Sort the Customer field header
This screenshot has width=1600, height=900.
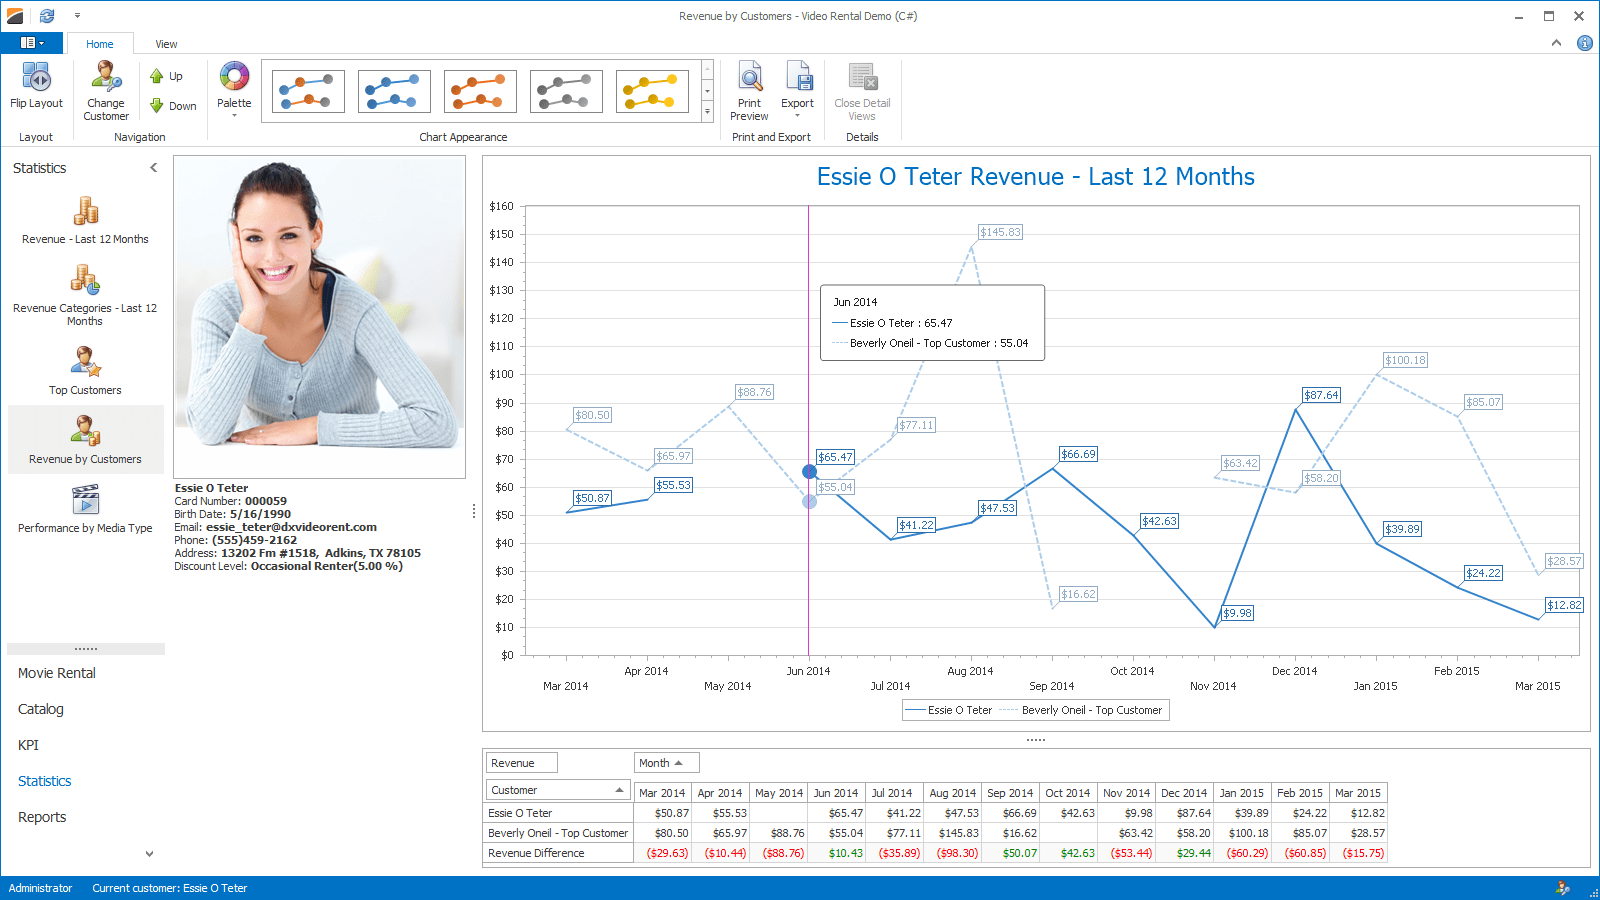[557, 790]
